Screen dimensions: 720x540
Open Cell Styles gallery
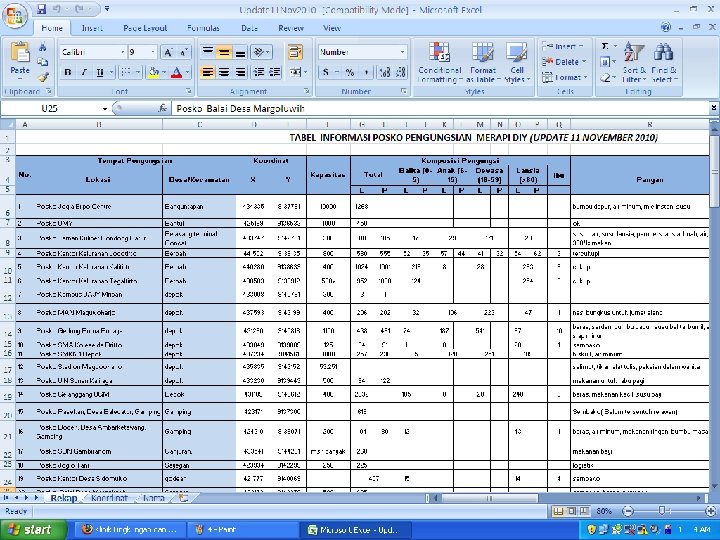click(x=517, y=62)
